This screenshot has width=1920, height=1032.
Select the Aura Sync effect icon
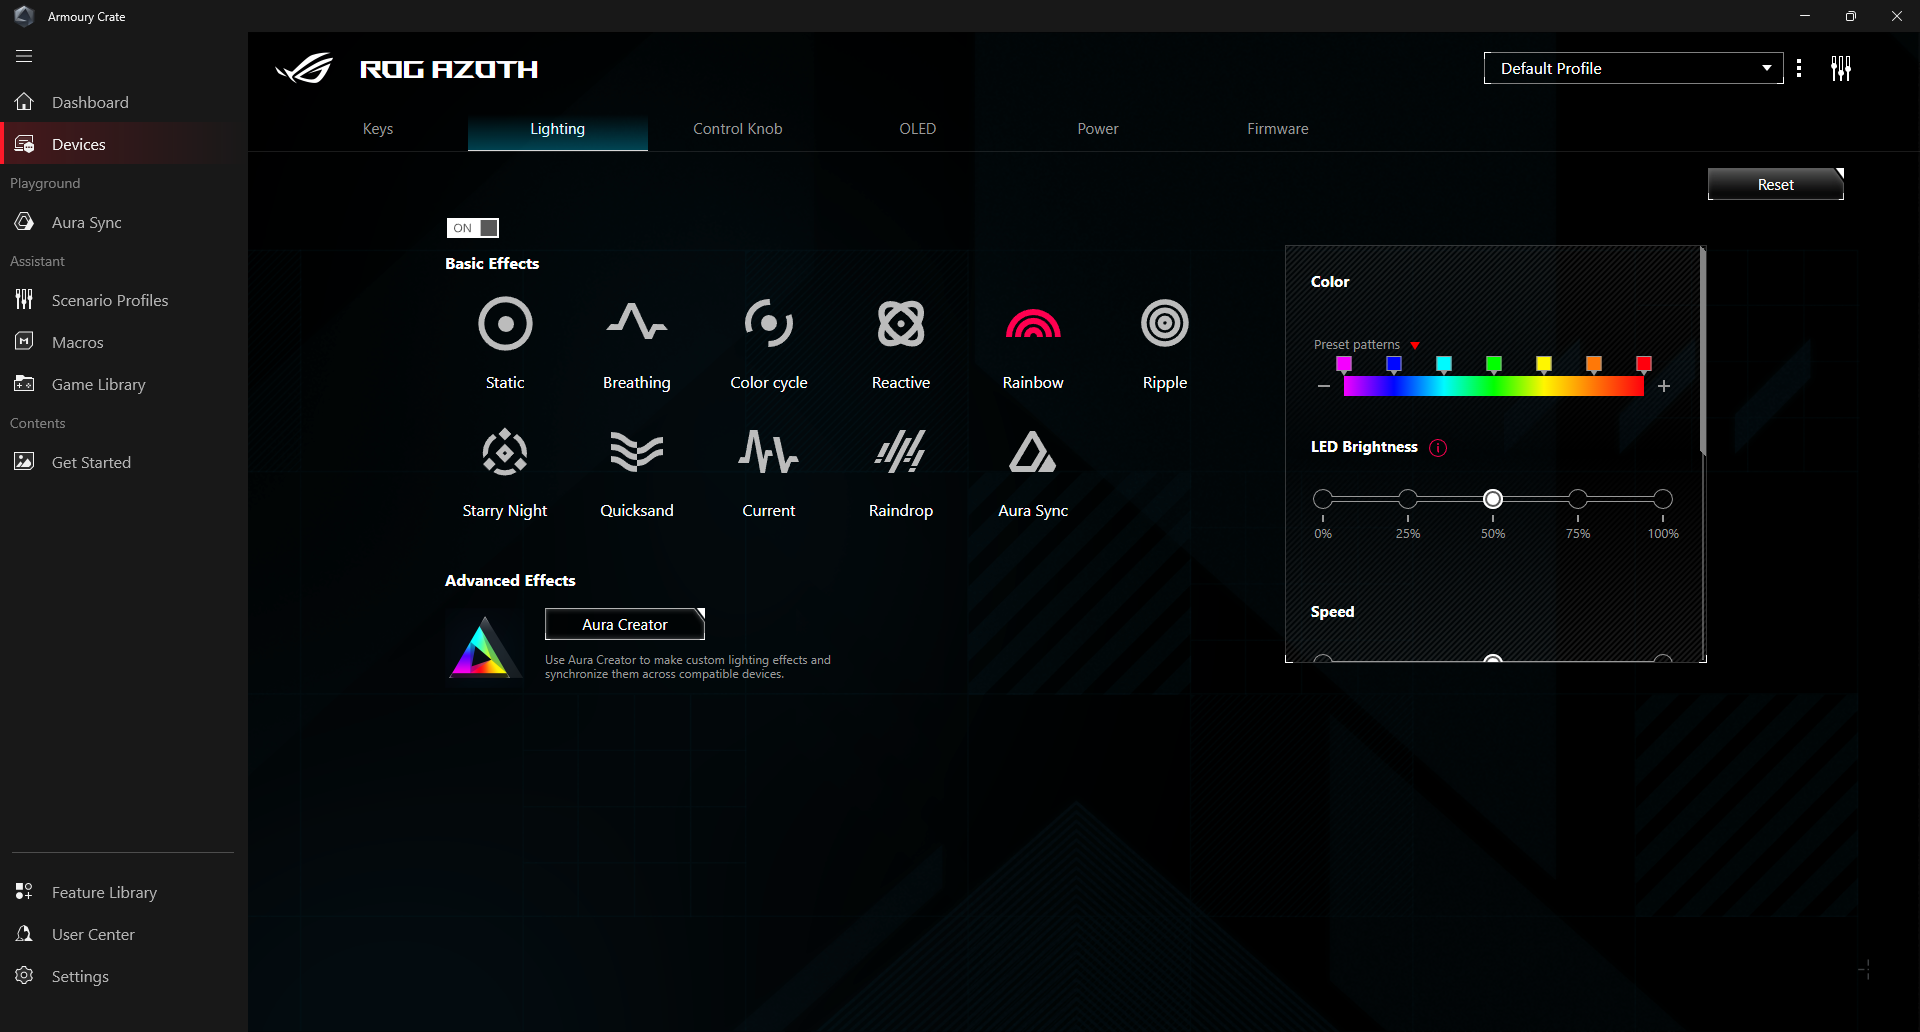(1033, 451)
